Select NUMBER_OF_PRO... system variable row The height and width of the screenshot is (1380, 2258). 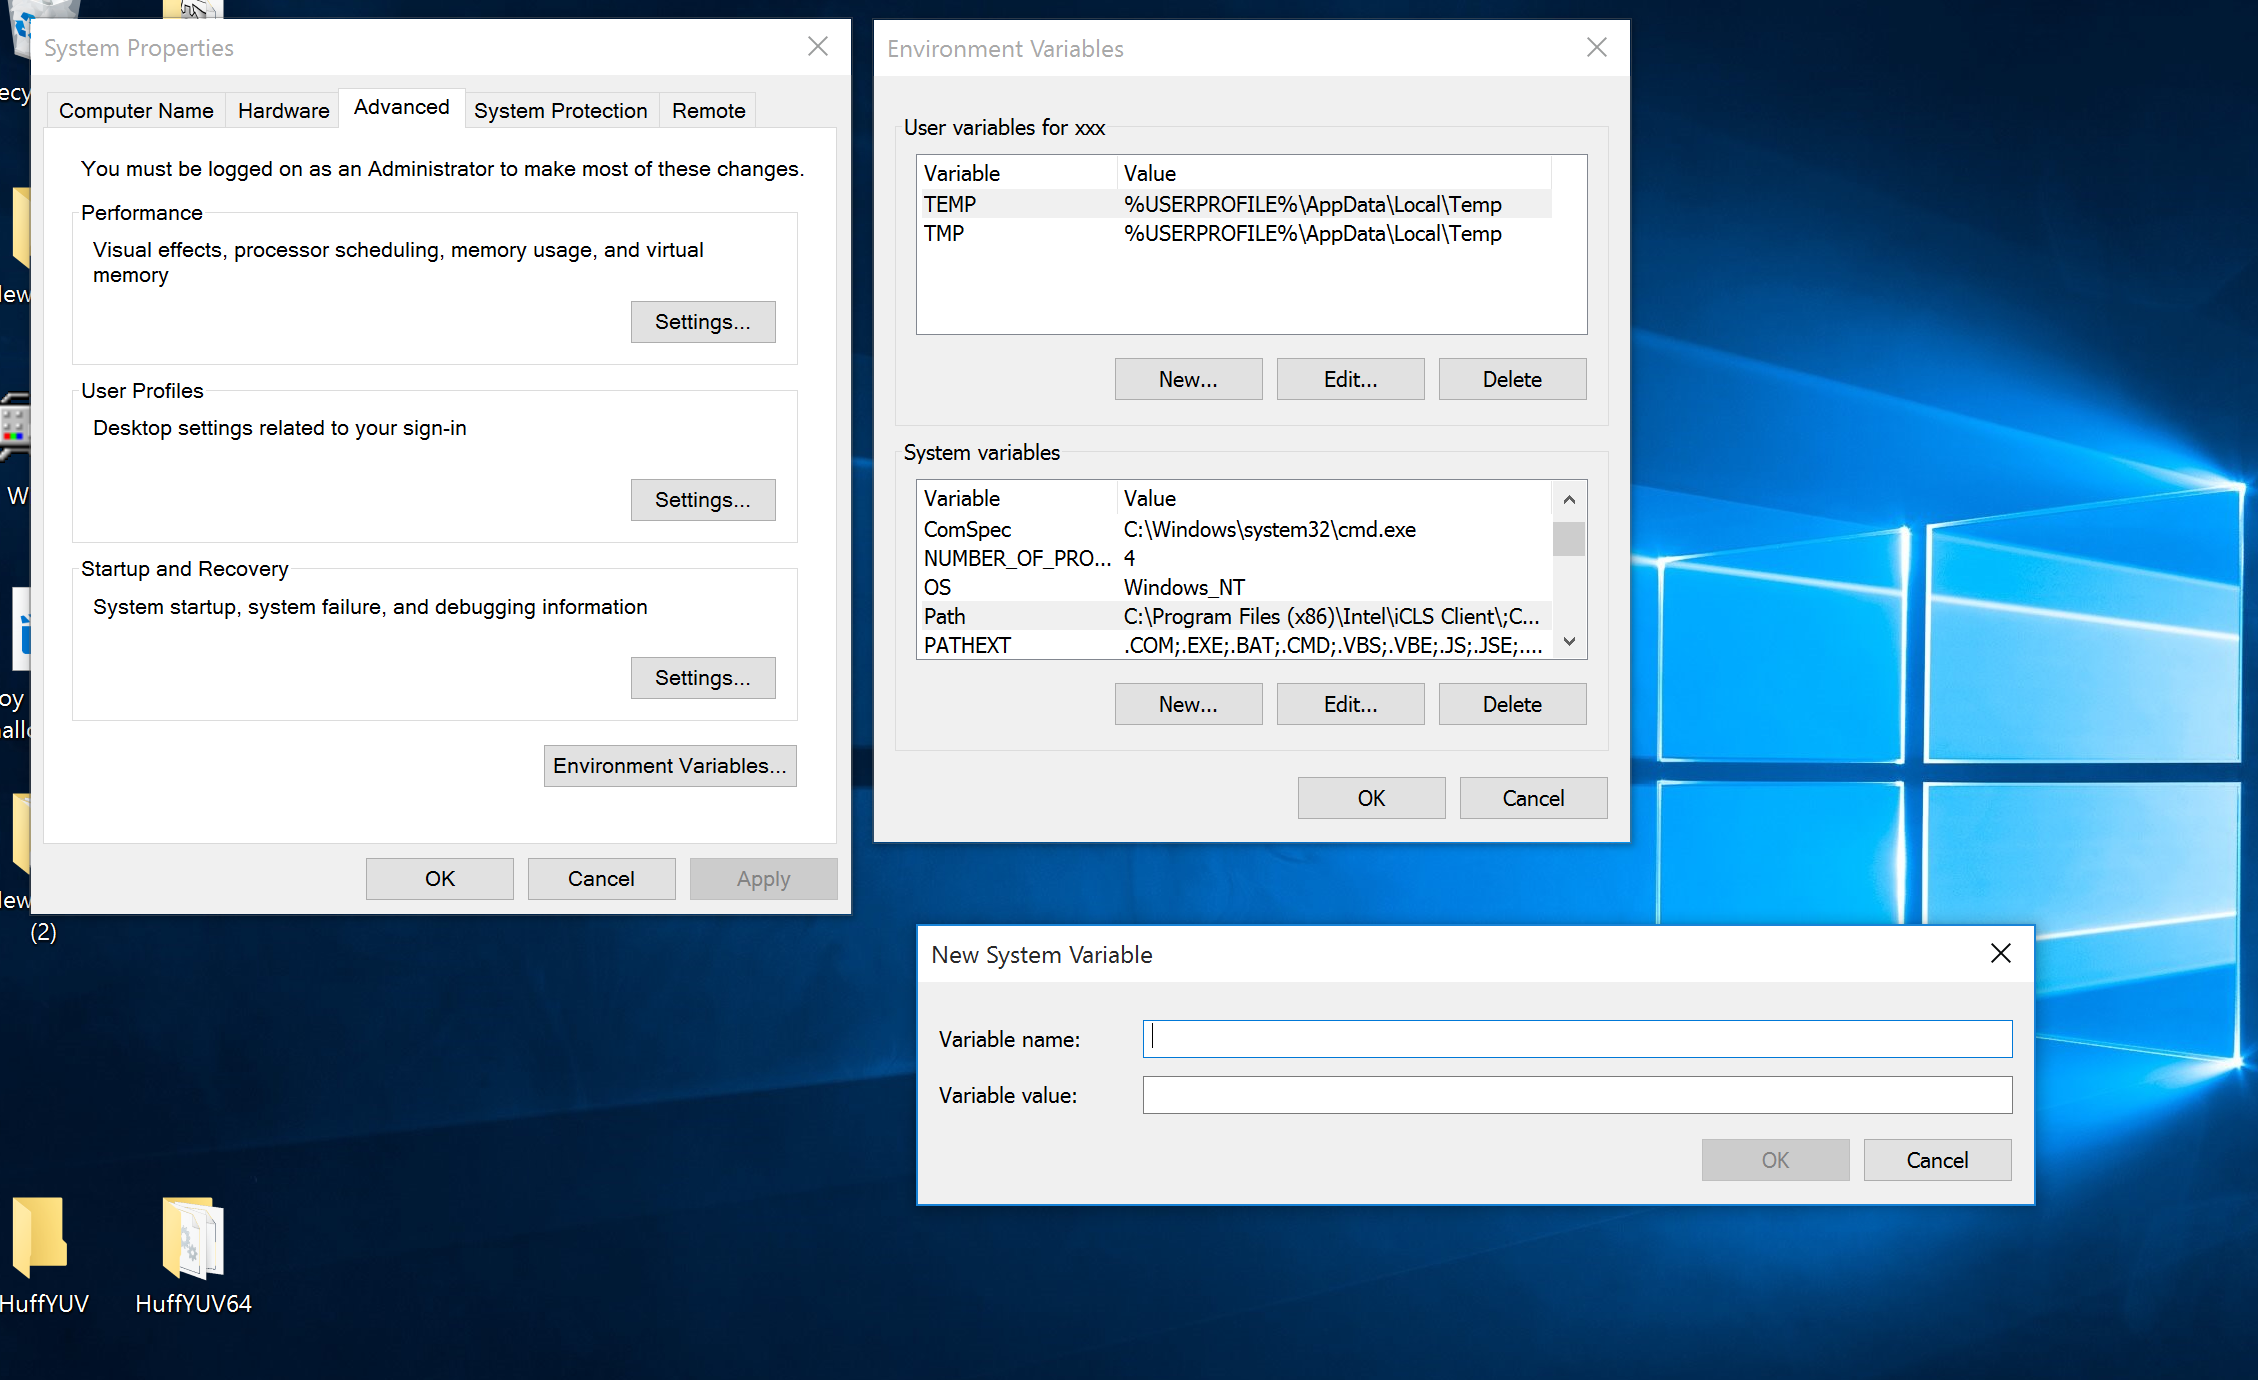1234,558
